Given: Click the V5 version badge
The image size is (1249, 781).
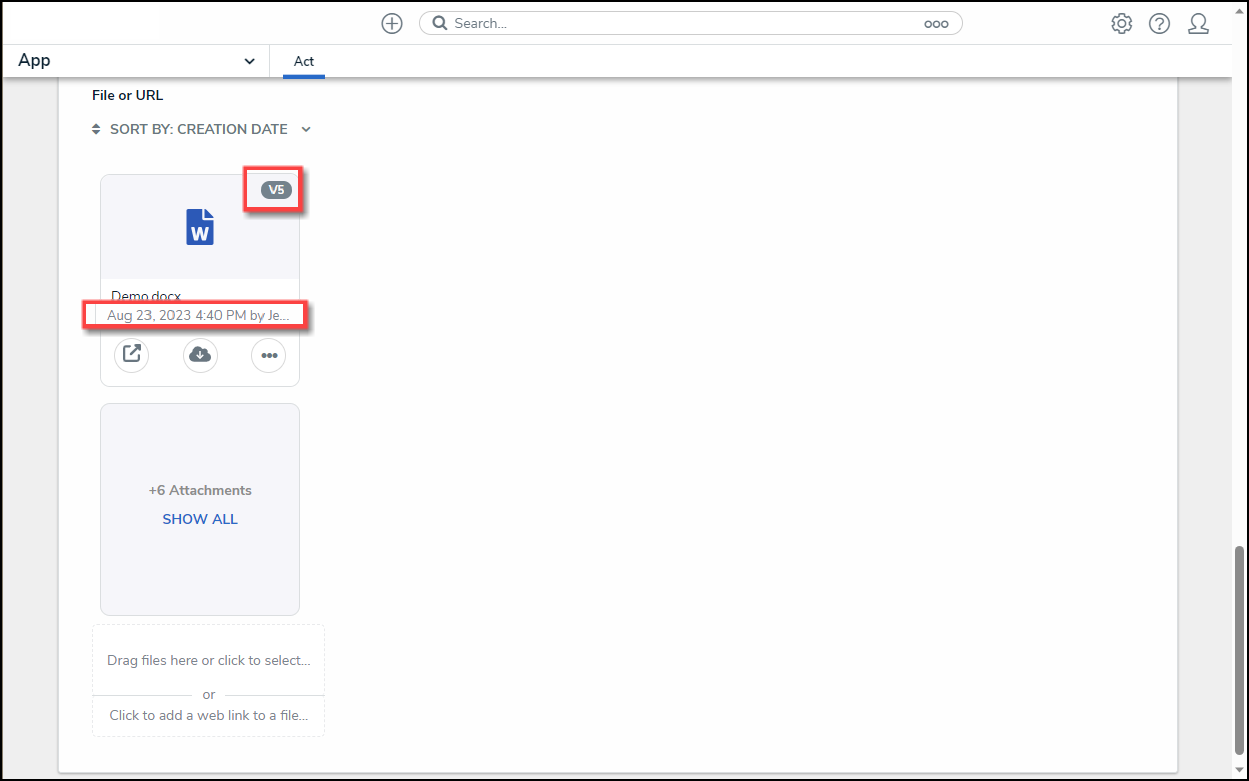Looking at the screenshot, I should [276, 189].
